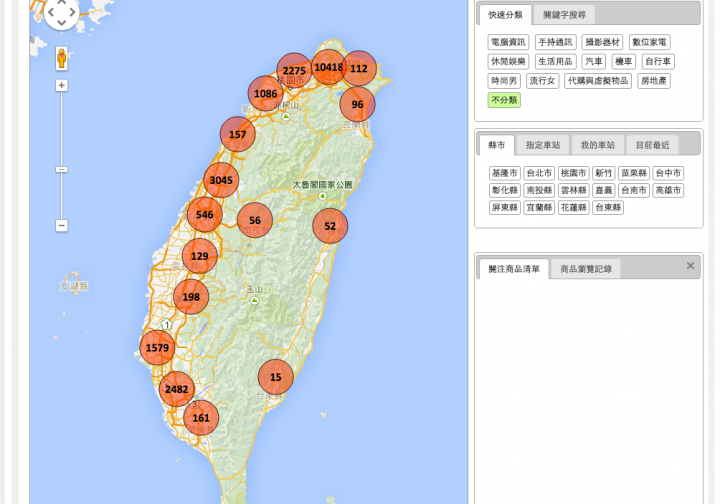
Task: Open the 商品瀏覽記錄 tab
Action: [x=586, y=269]
